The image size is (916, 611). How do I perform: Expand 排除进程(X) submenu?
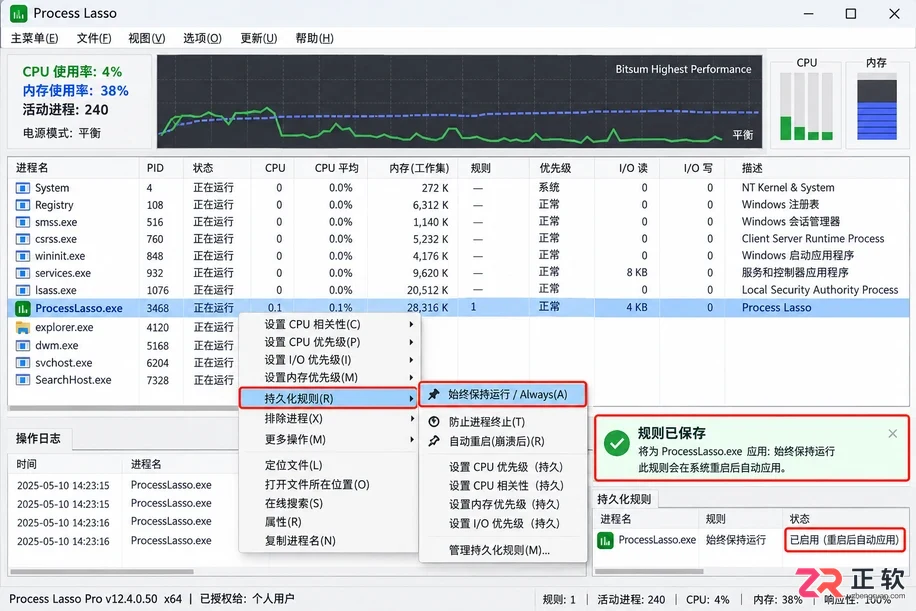click(x=411, y=419)
